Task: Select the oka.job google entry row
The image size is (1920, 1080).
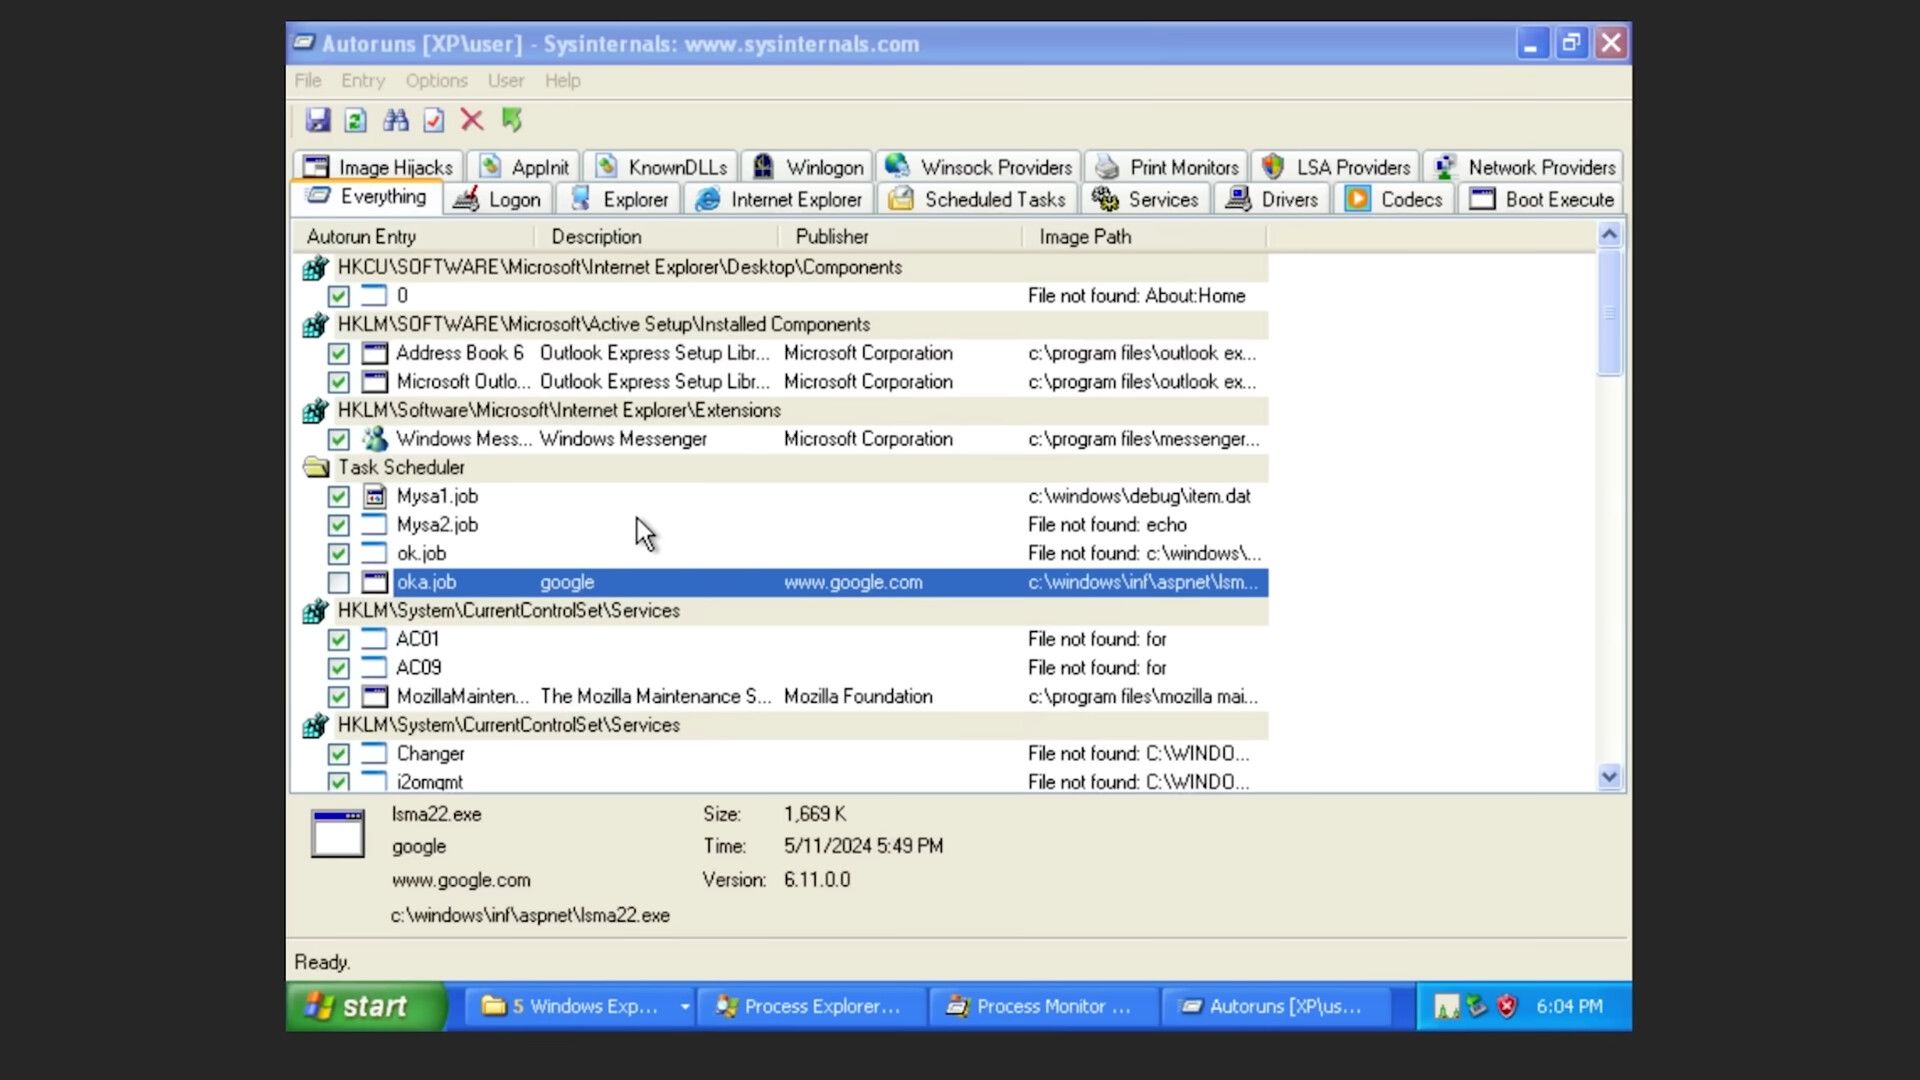Action: [x=830, y=582]
